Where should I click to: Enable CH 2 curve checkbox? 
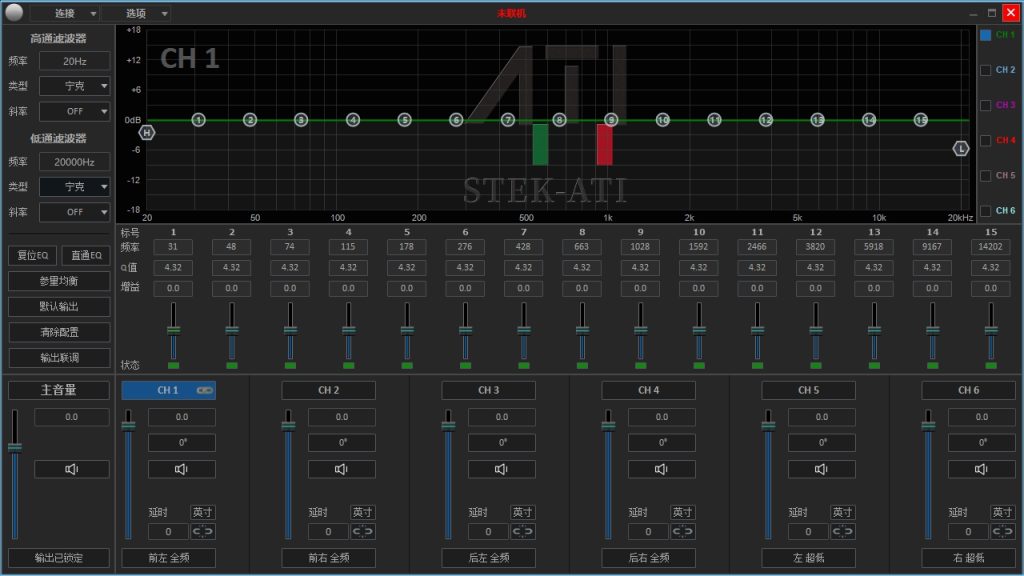point(985,70)
